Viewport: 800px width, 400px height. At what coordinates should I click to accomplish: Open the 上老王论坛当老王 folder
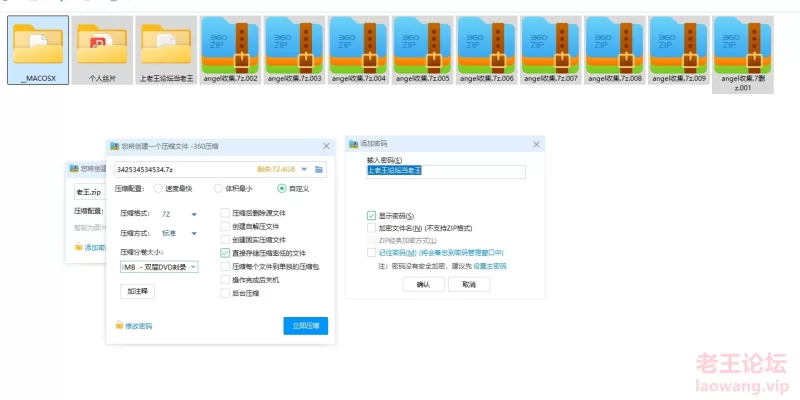pyautogui.click(x=166, y=50)
